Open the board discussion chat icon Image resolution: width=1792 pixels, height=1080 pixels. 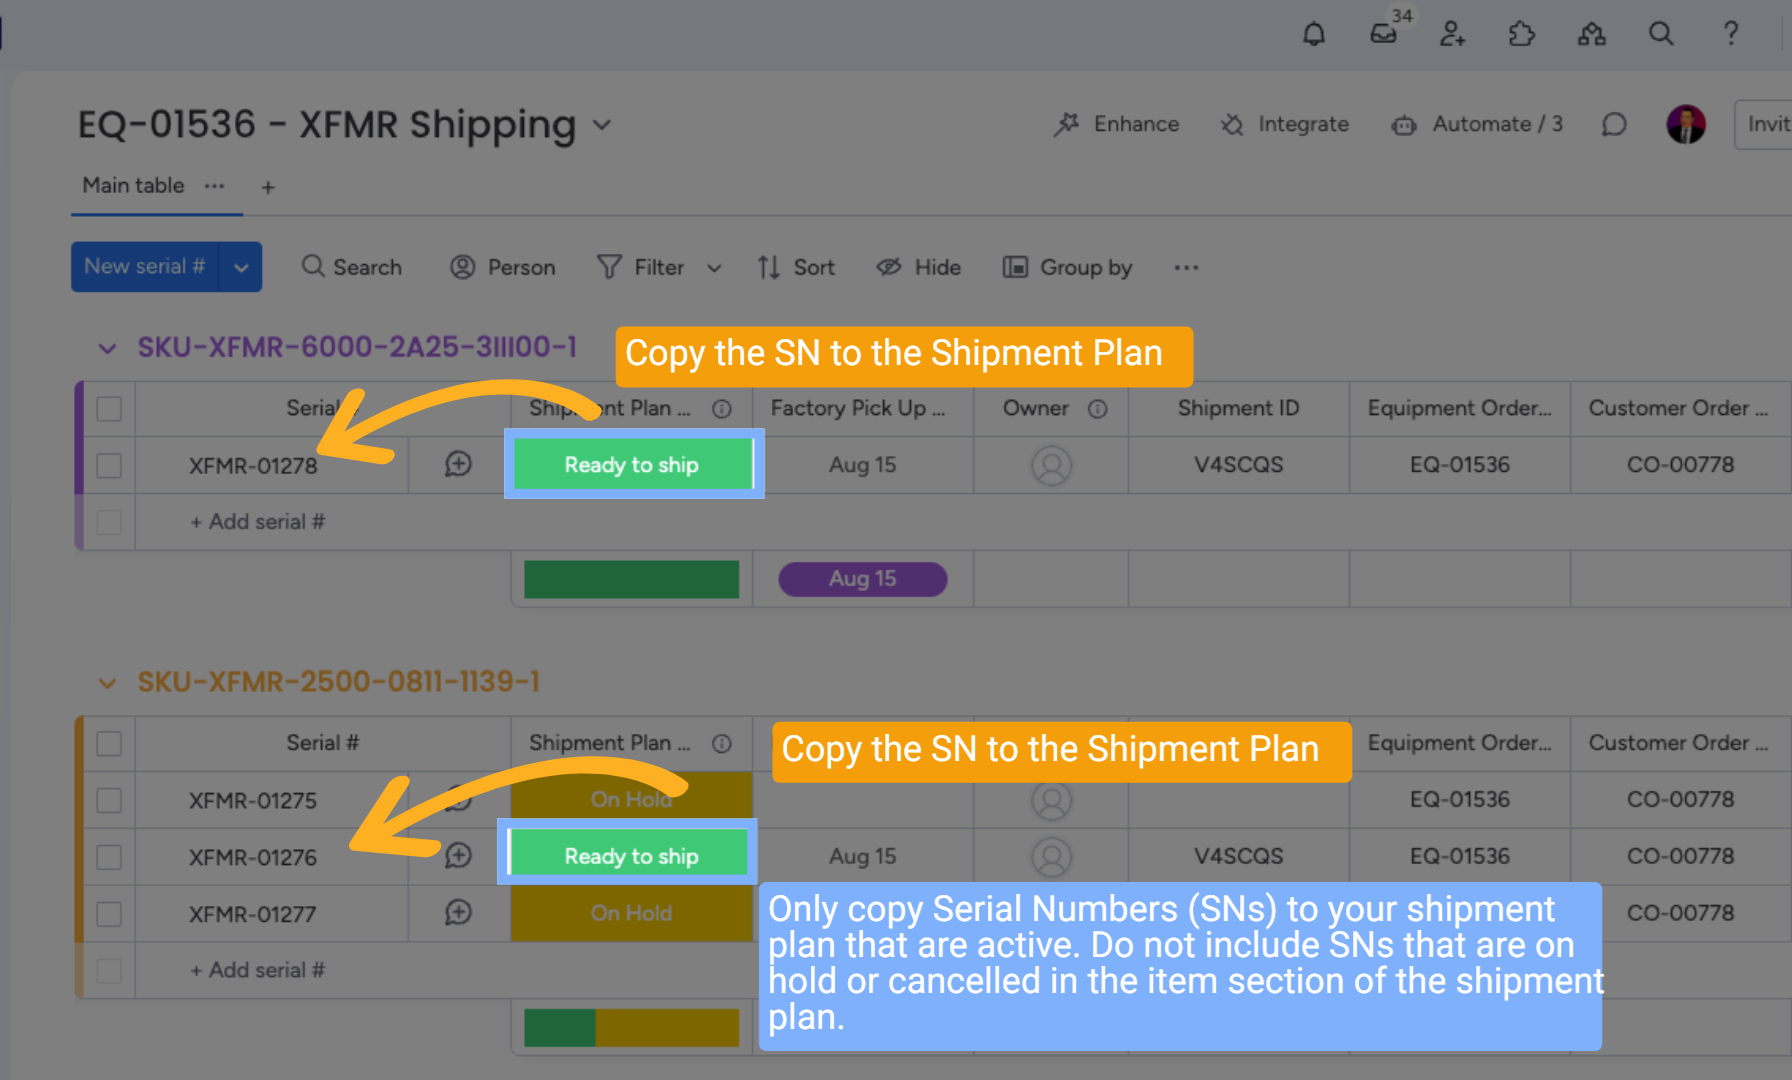1614,124
